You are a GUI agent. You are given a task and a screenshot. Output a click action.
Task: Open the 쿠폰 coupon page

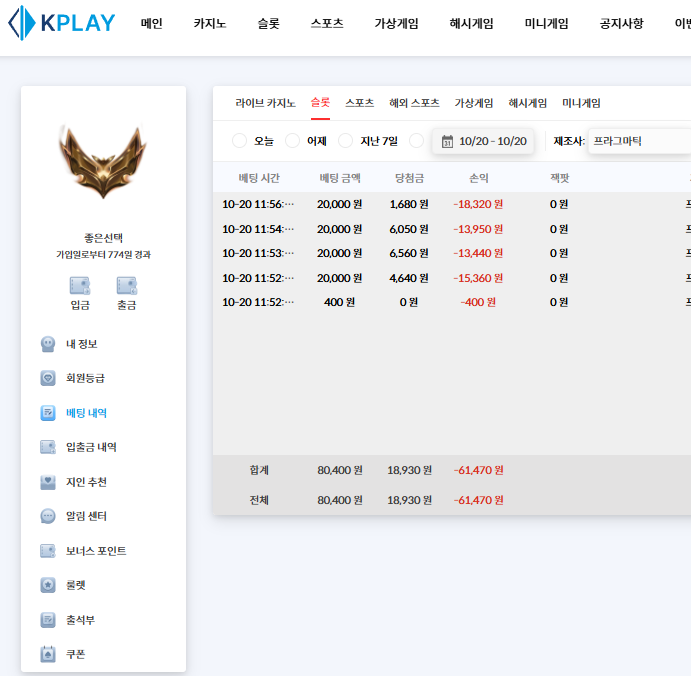[x=77, y=654]
